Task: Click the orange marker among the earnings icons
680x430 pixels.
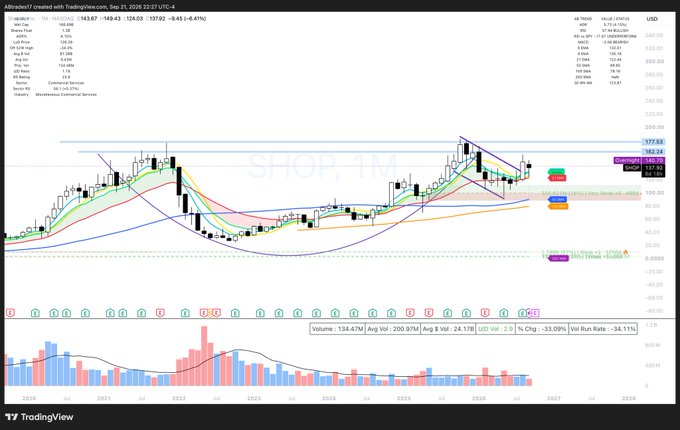Action: point(210,313)
